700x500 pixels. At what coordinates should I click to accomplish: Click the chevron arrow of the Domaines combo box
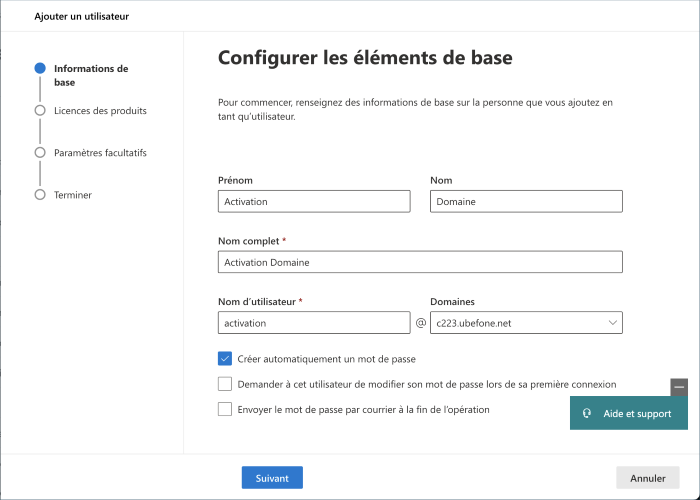tap(612, 323)
